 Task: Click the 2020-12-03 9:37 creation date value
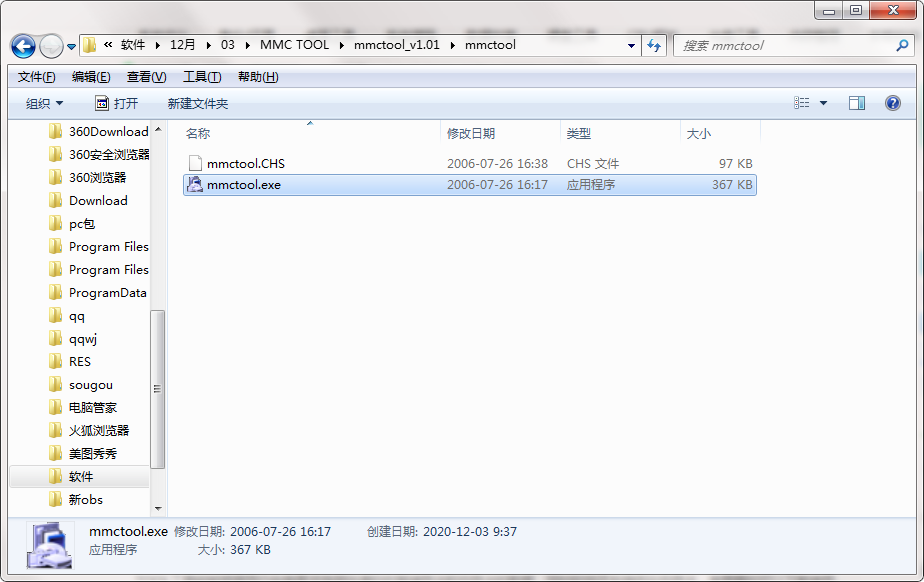point(470,532)
